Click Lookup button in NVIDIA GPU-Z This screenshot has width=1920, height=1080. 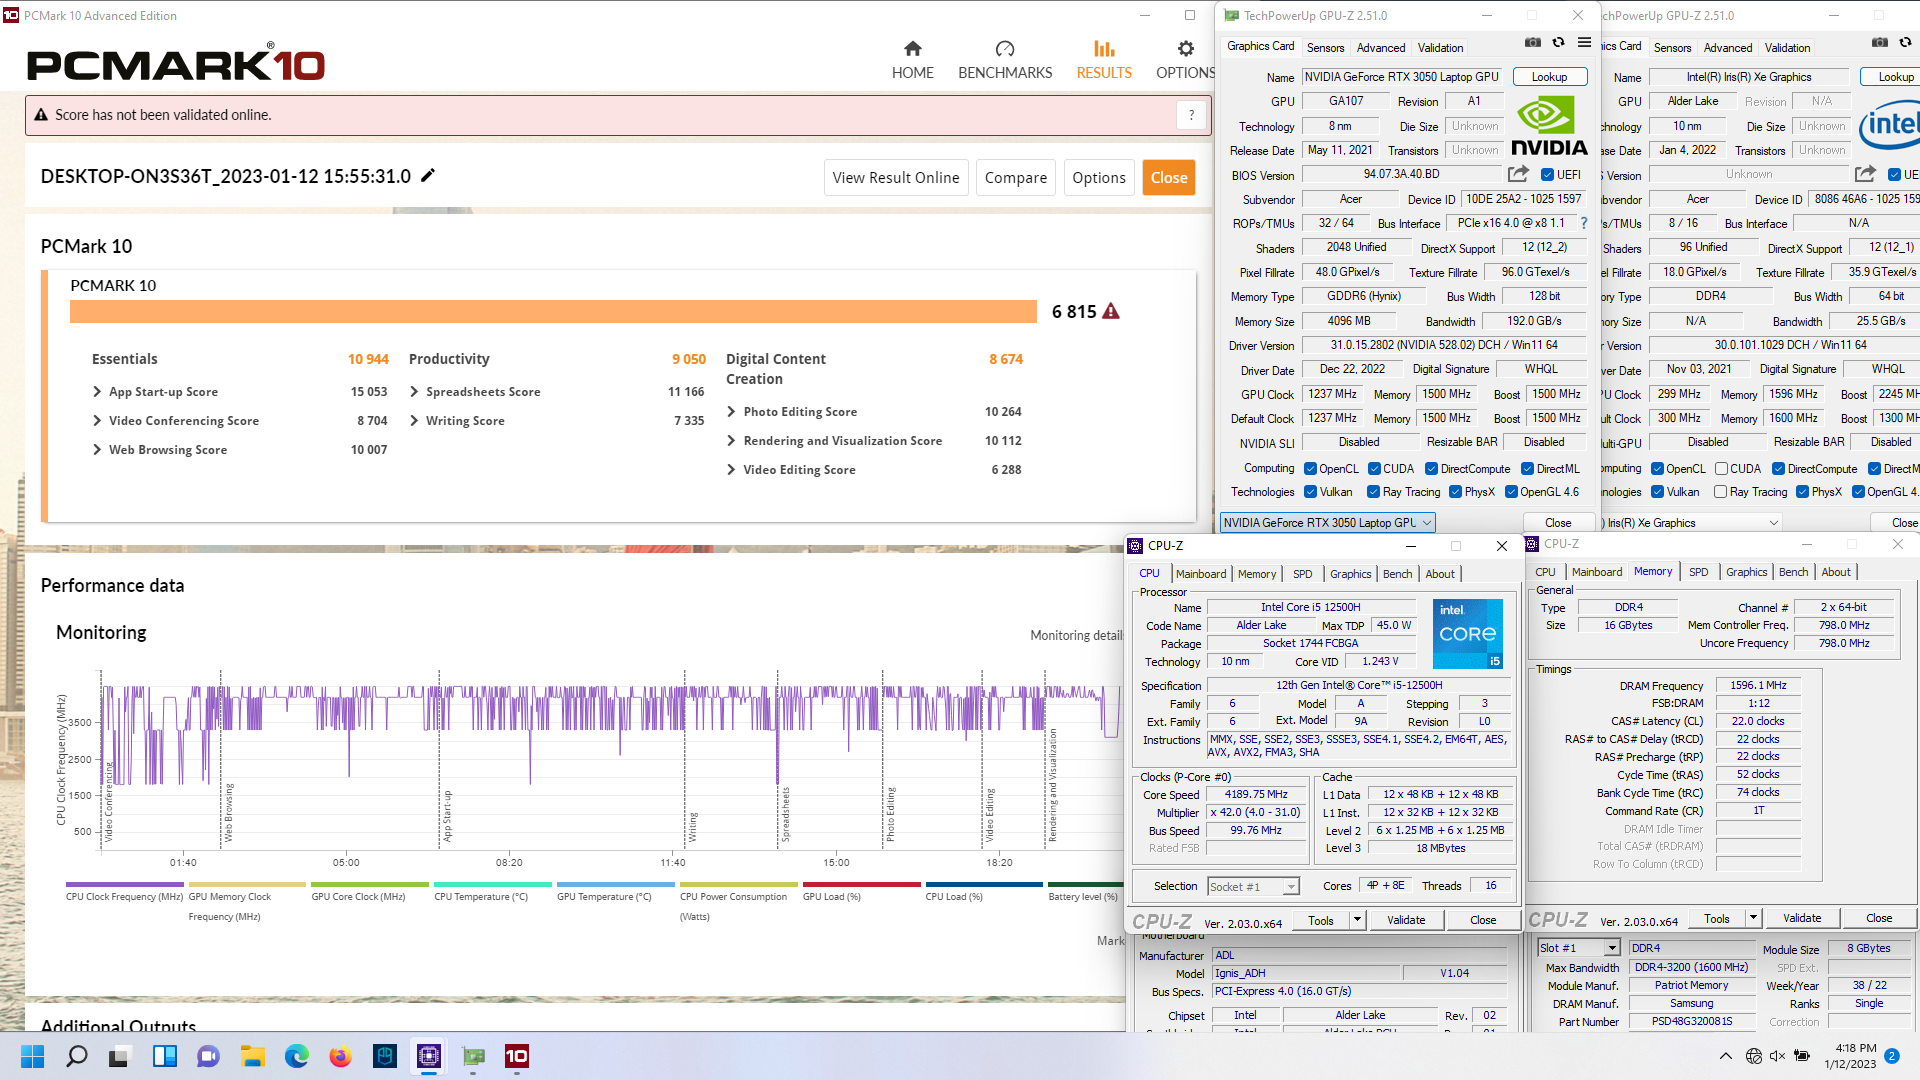point(1549,77)
